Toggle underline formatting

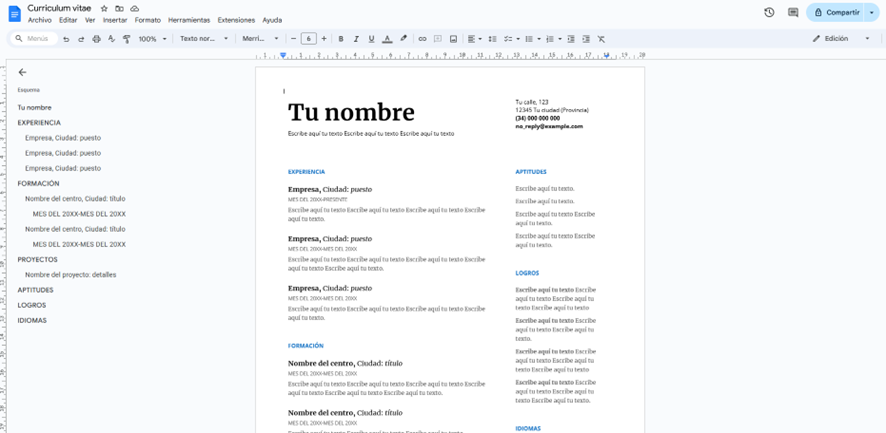371,39
